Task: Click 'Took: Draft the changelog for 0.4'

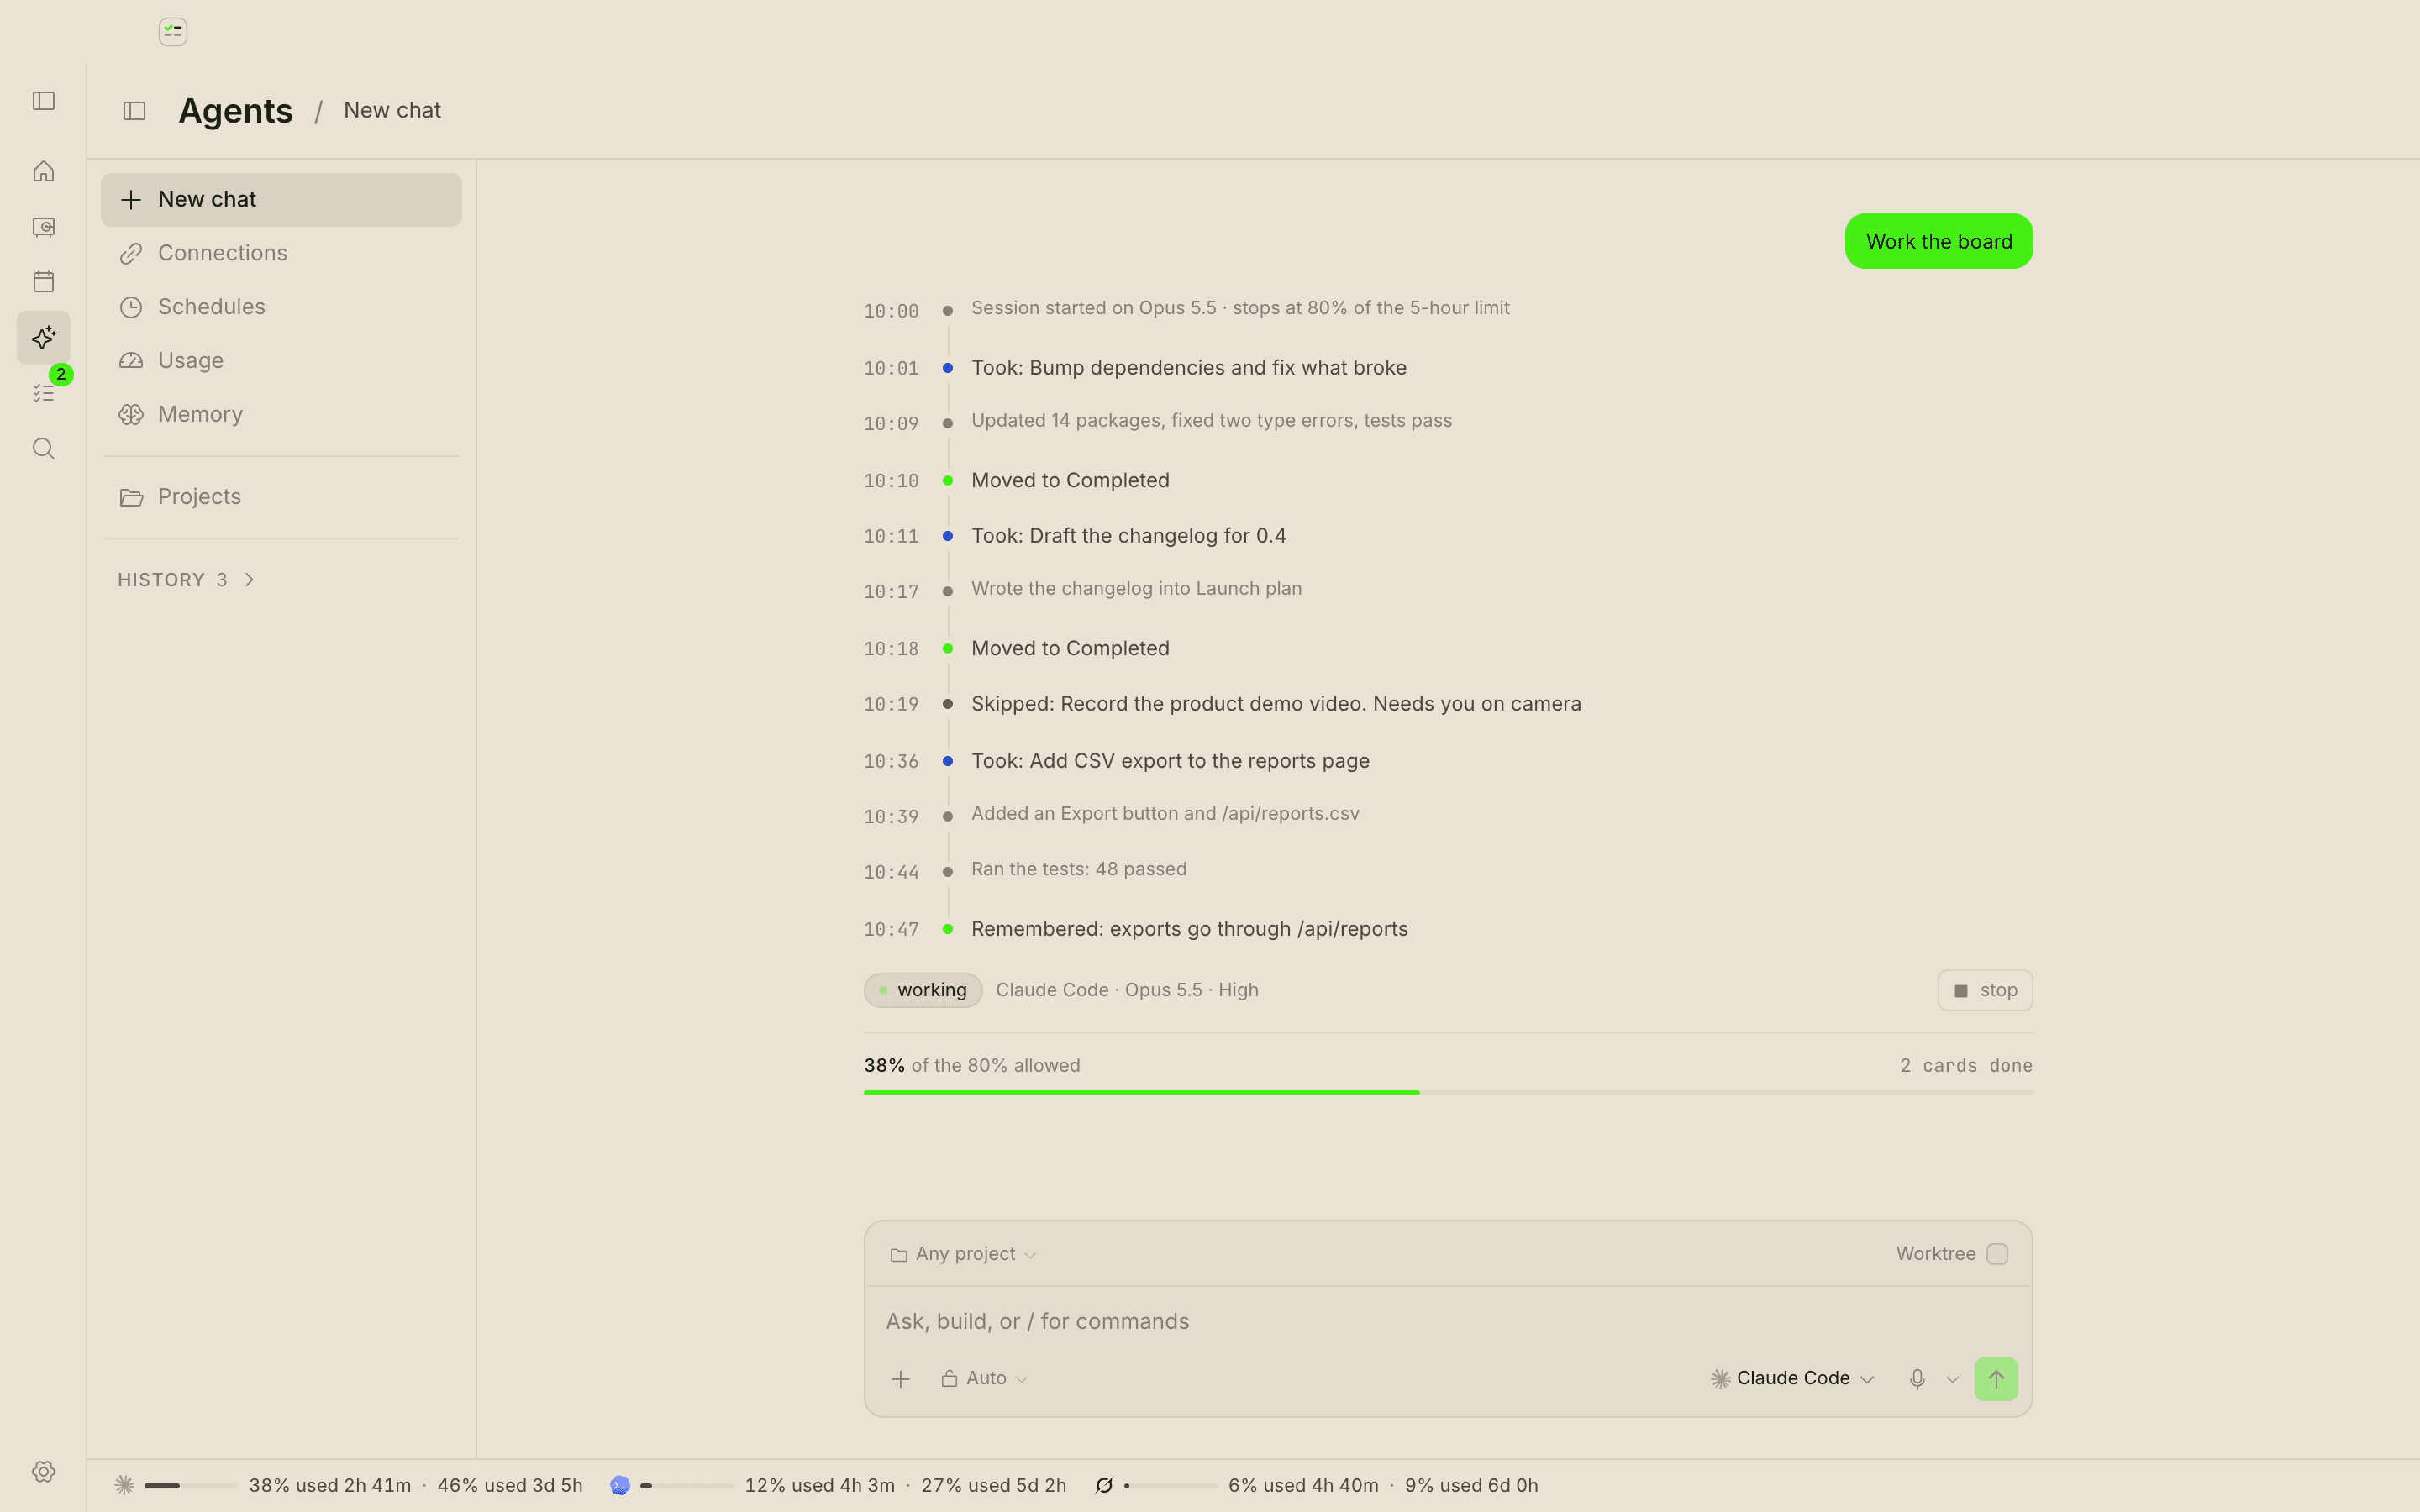Action: (1128, 536)
